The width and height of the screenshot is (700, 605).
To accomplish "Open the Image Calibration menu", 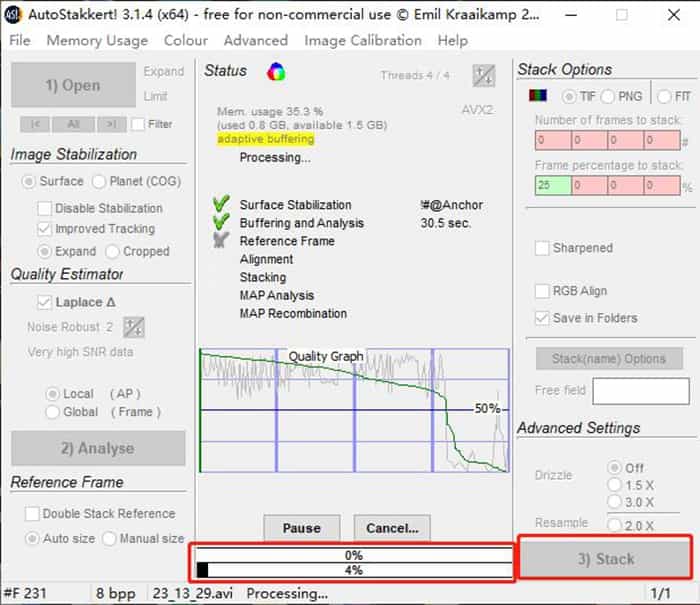I will (x=363, y=40).
